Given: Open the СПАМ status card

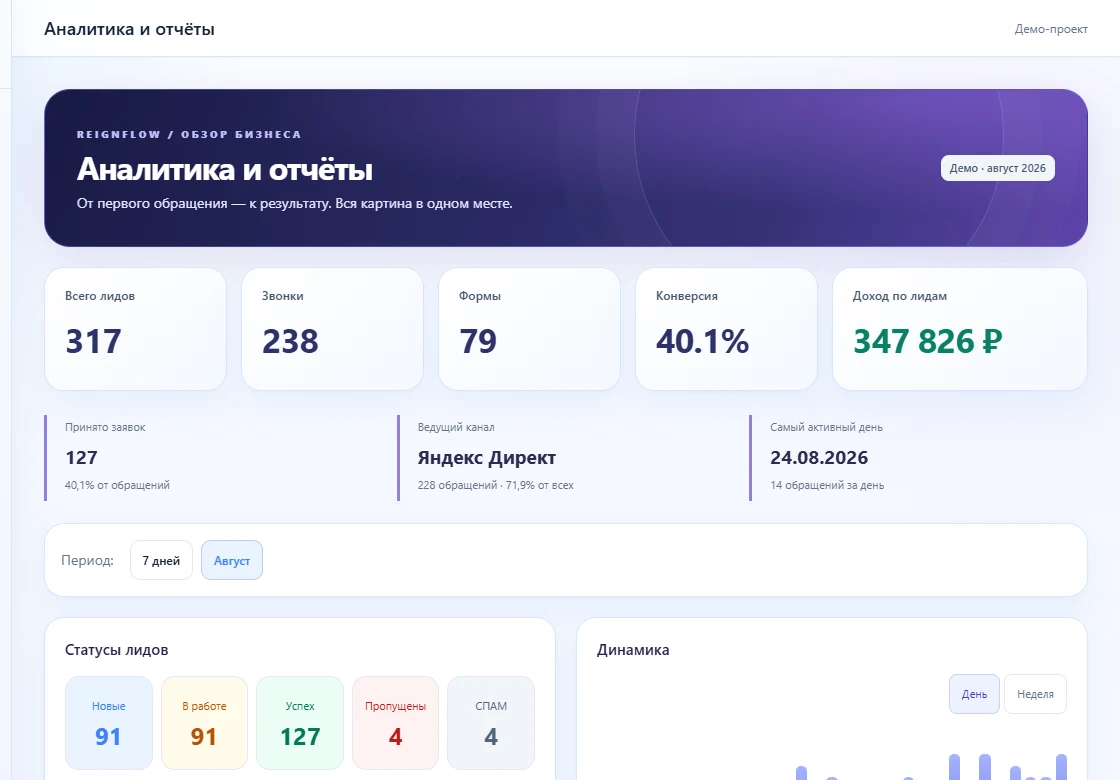Looking at the screenshot, I should pyautogui.click(x=491, y=723).
